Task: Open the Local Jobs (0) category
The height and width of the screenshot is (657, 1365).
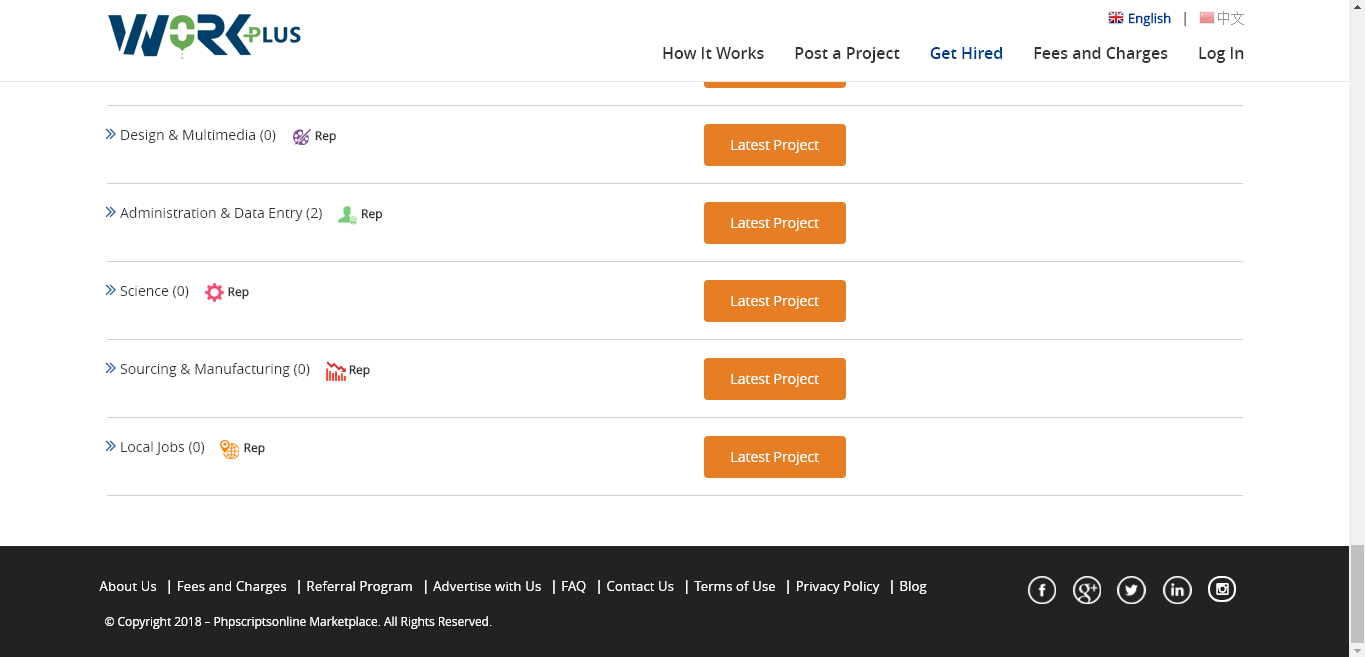Action: click(x=162, y=447)
